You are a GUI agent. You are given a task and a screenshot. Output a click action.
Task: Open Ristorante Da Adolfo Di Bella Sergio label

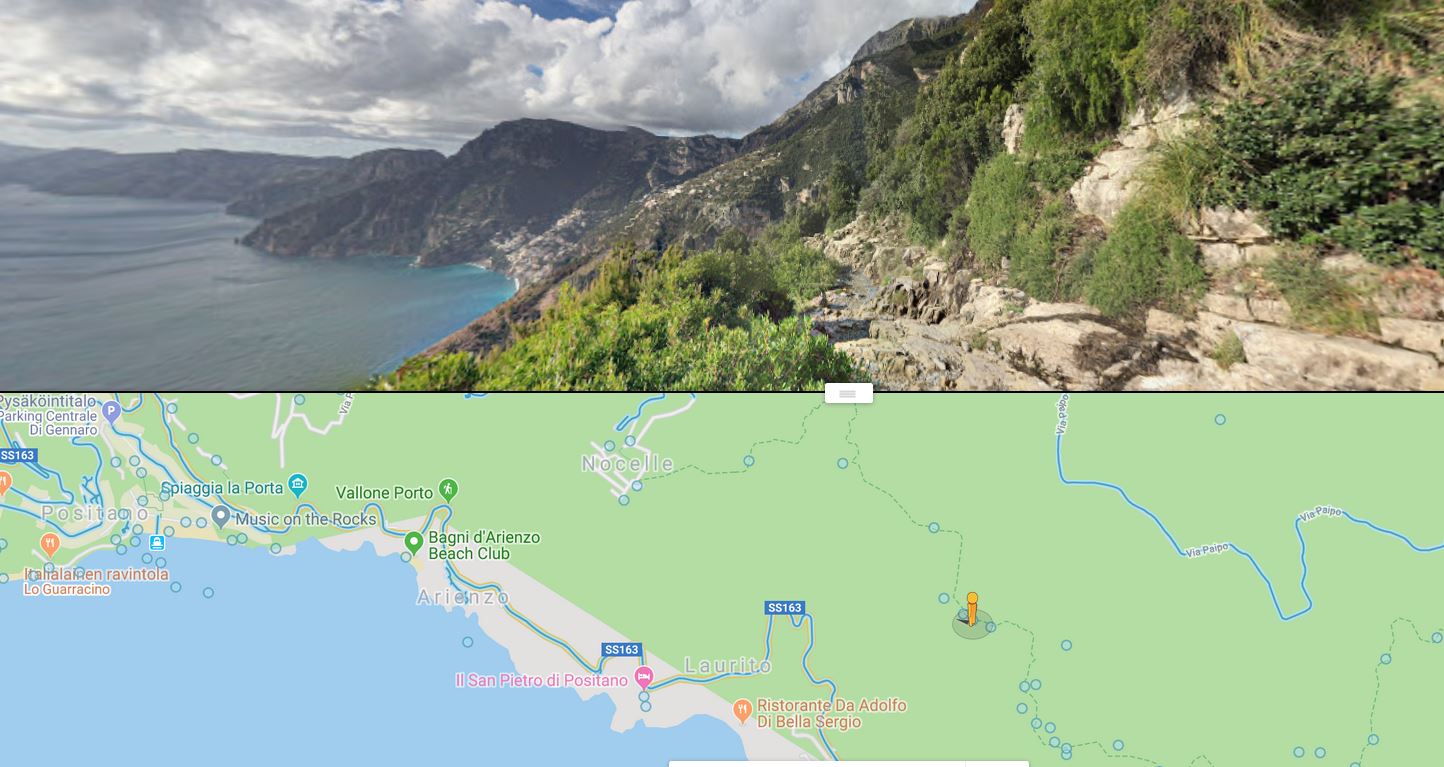(x=832, y=713)
